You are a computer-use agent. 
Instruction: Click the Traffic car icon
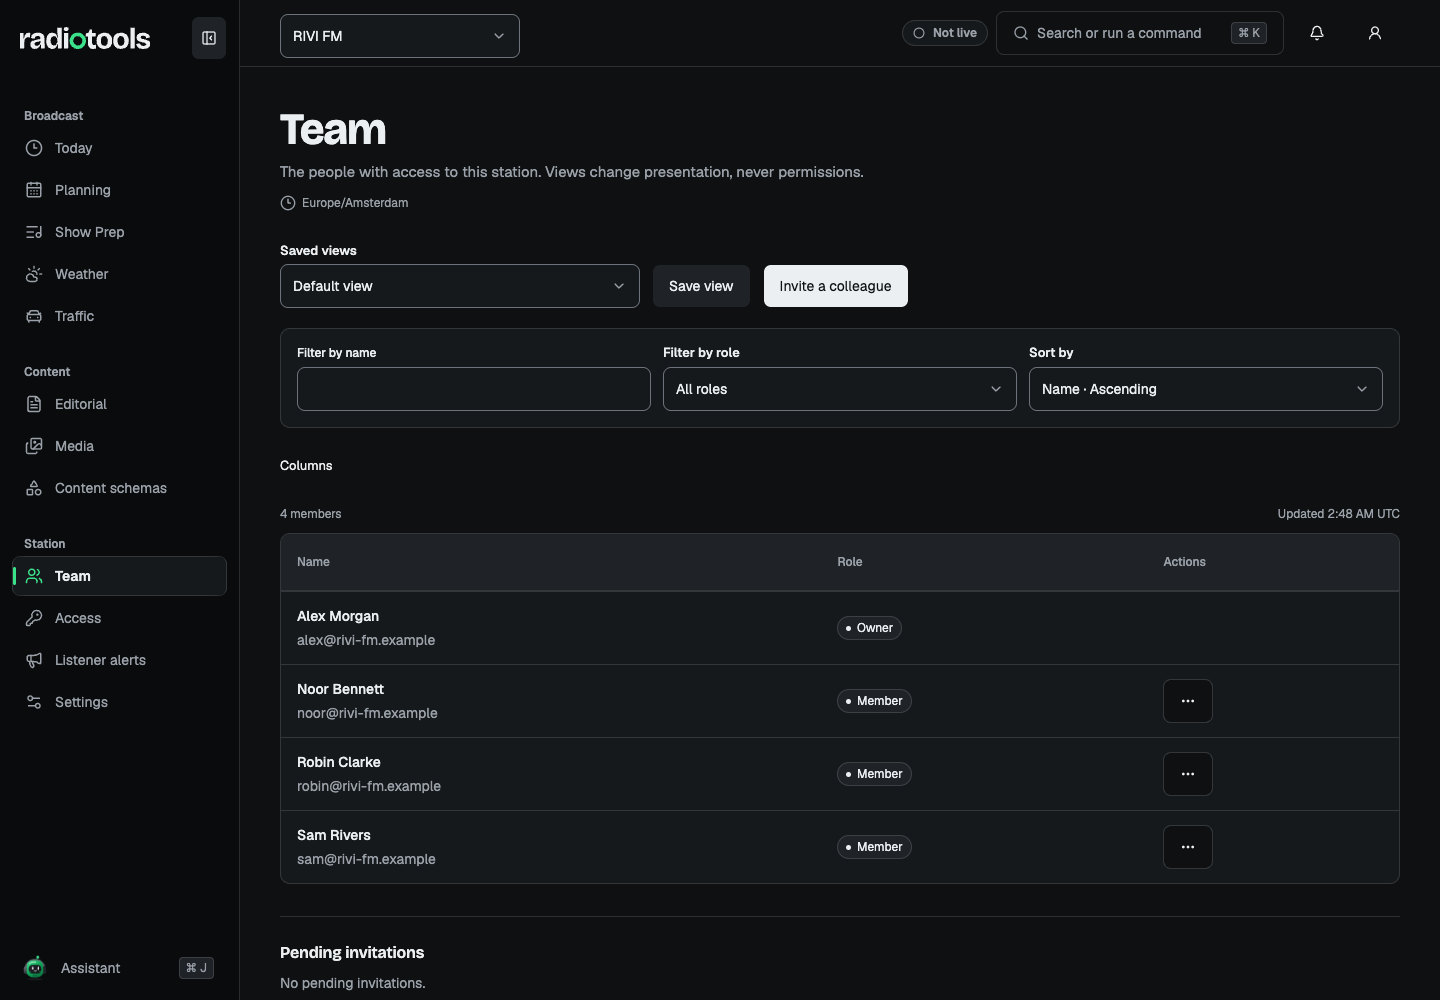(34, 316)
